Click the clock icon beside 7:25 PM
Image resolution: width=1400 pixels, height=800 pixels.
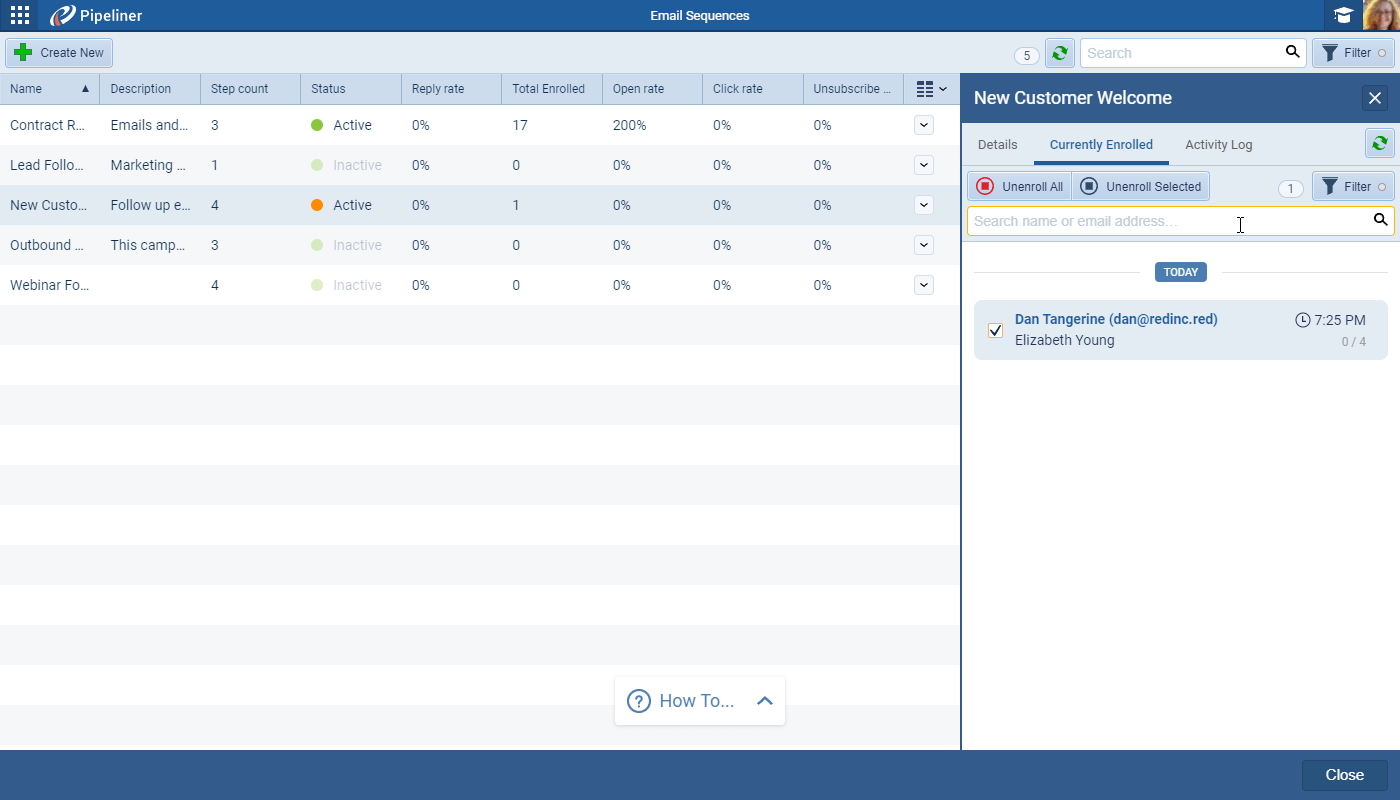[1303, 319]
